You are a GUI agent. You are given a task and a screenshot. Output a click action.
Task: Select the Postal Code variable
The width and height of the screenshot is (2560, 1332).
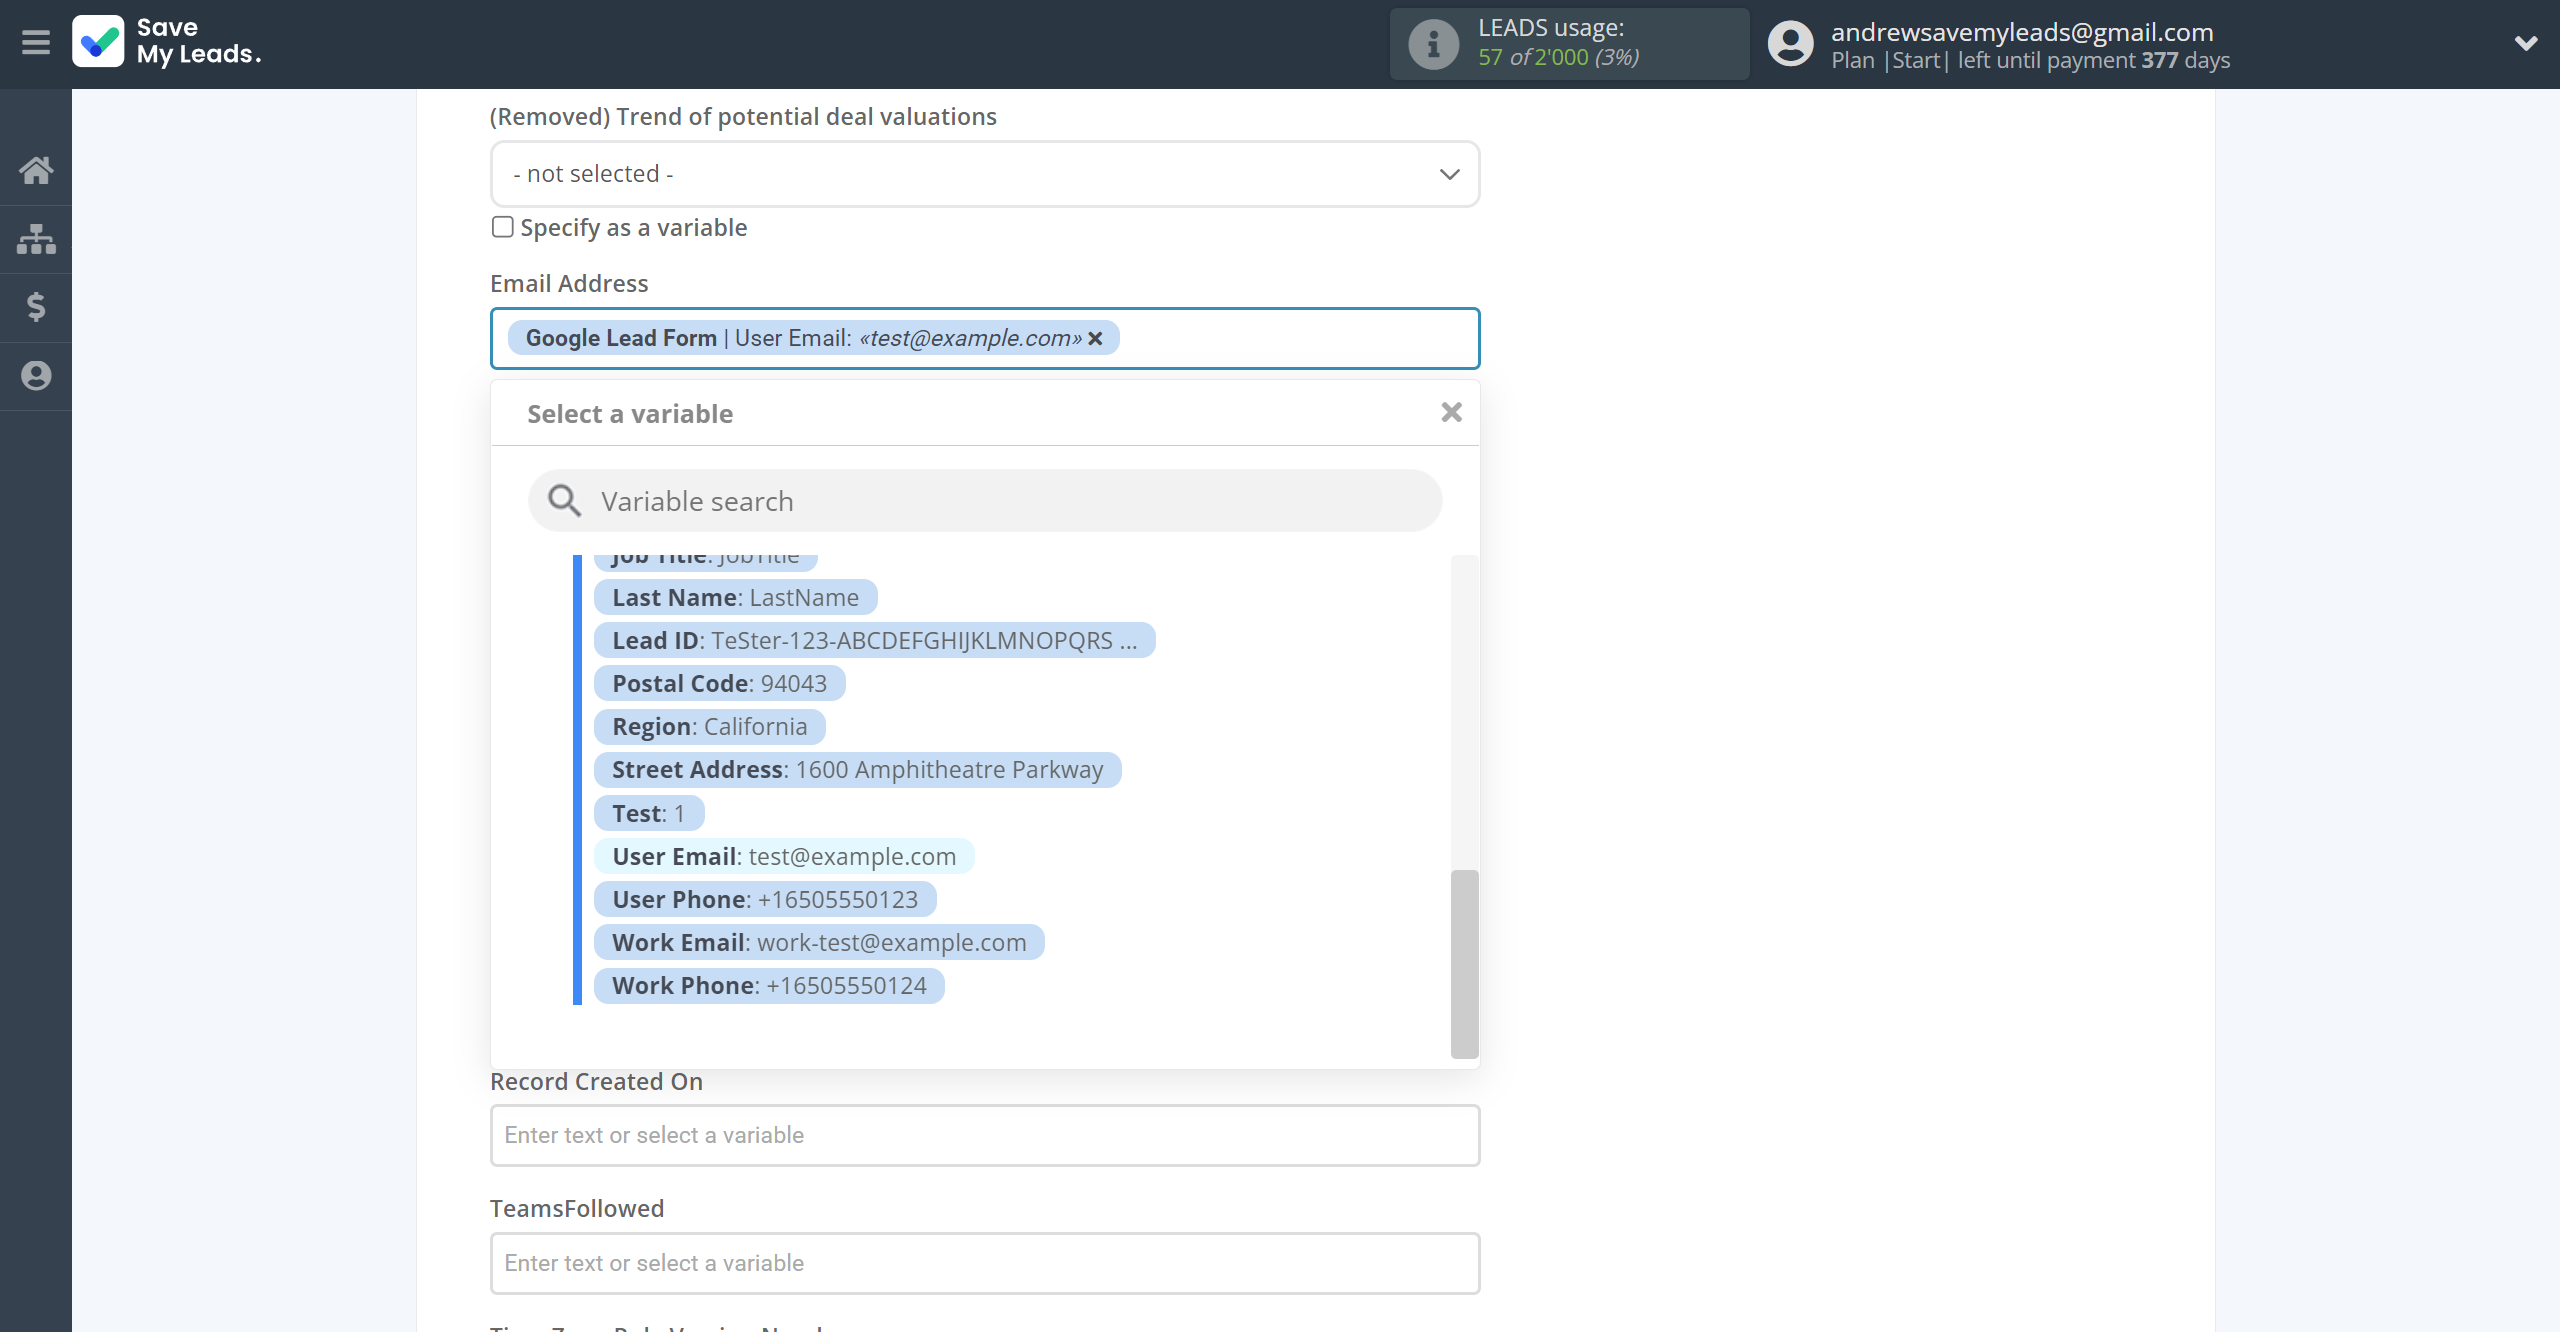click(x=720, y=684)
